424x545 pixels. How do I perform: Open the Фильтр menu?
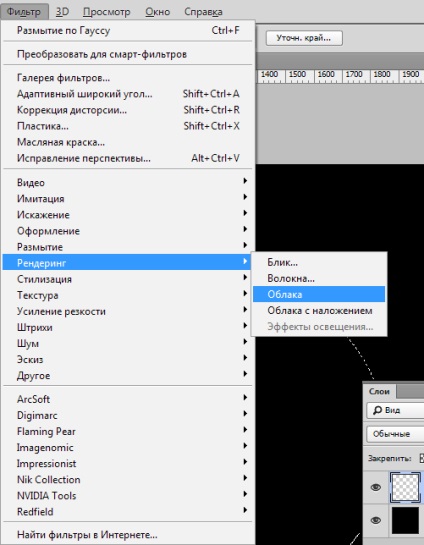click(x=24, y=12)
